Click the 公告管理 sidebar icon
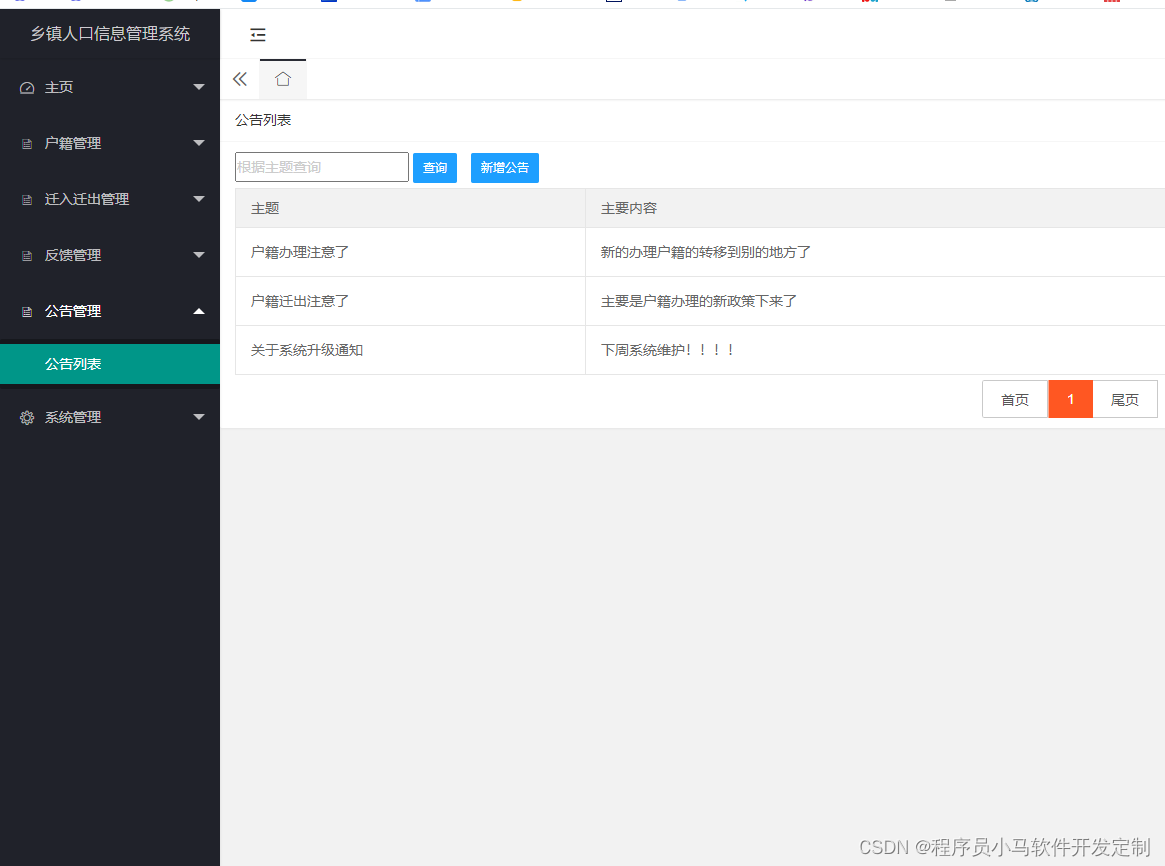The width and height of the screenshot is (1165, 866). 27,311
